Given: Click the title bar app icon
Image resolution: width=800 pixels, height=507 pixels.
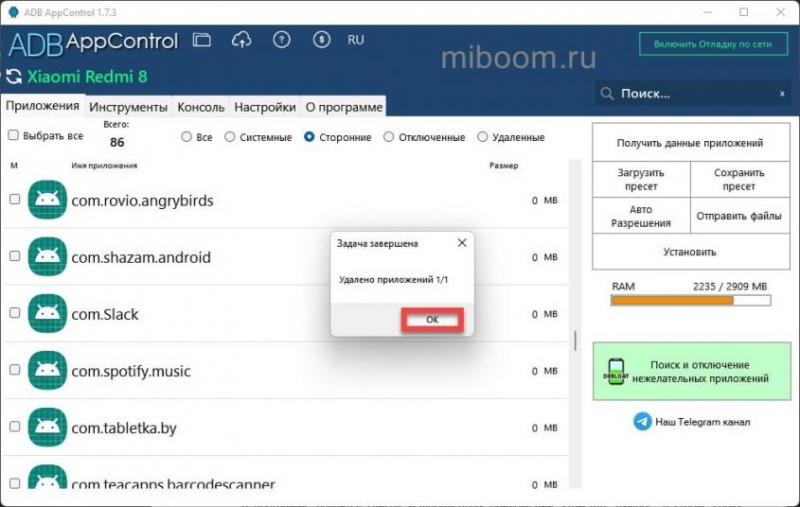Looking at the screenshot, I should (x=13, y=12).
